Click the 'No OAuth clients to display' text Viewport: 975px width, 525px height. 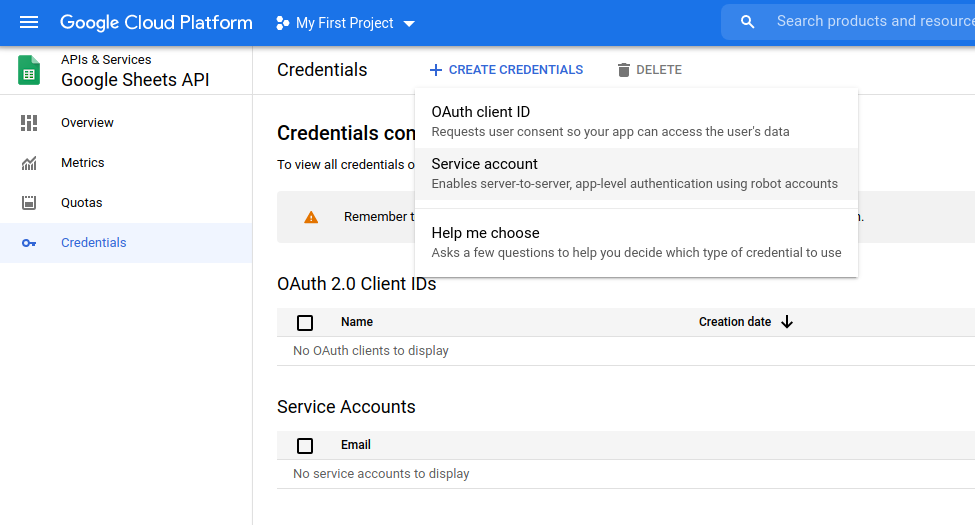[x=371, y=351]
